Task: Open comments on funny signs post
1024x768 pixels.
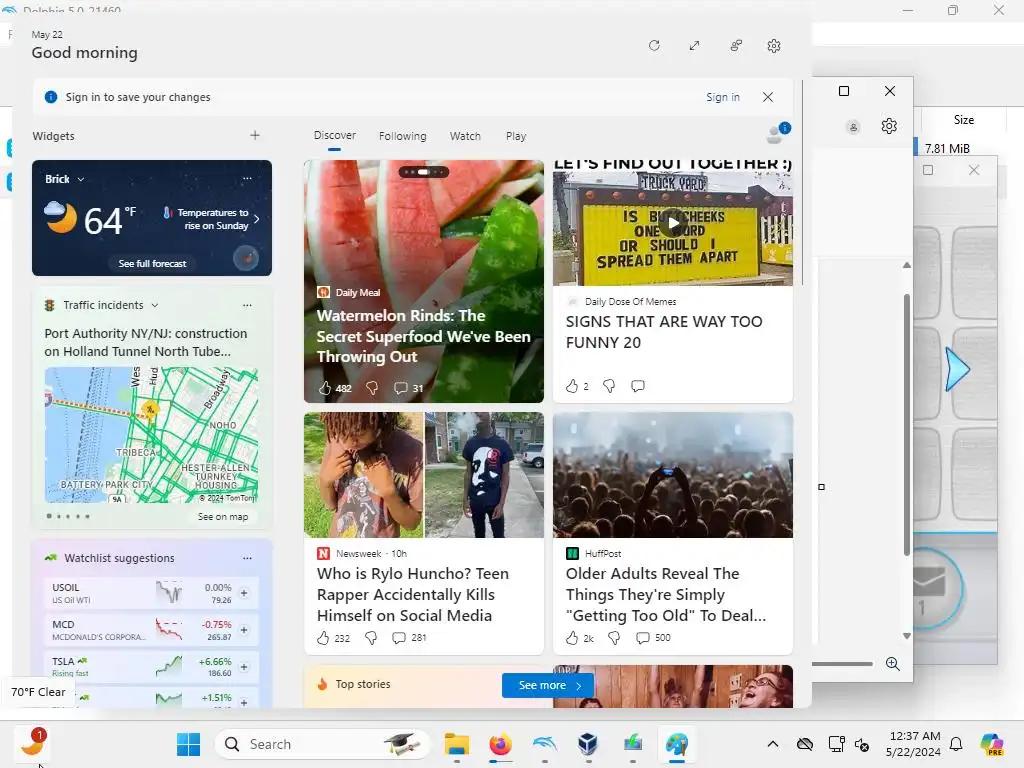Action: tap(637, 386)
